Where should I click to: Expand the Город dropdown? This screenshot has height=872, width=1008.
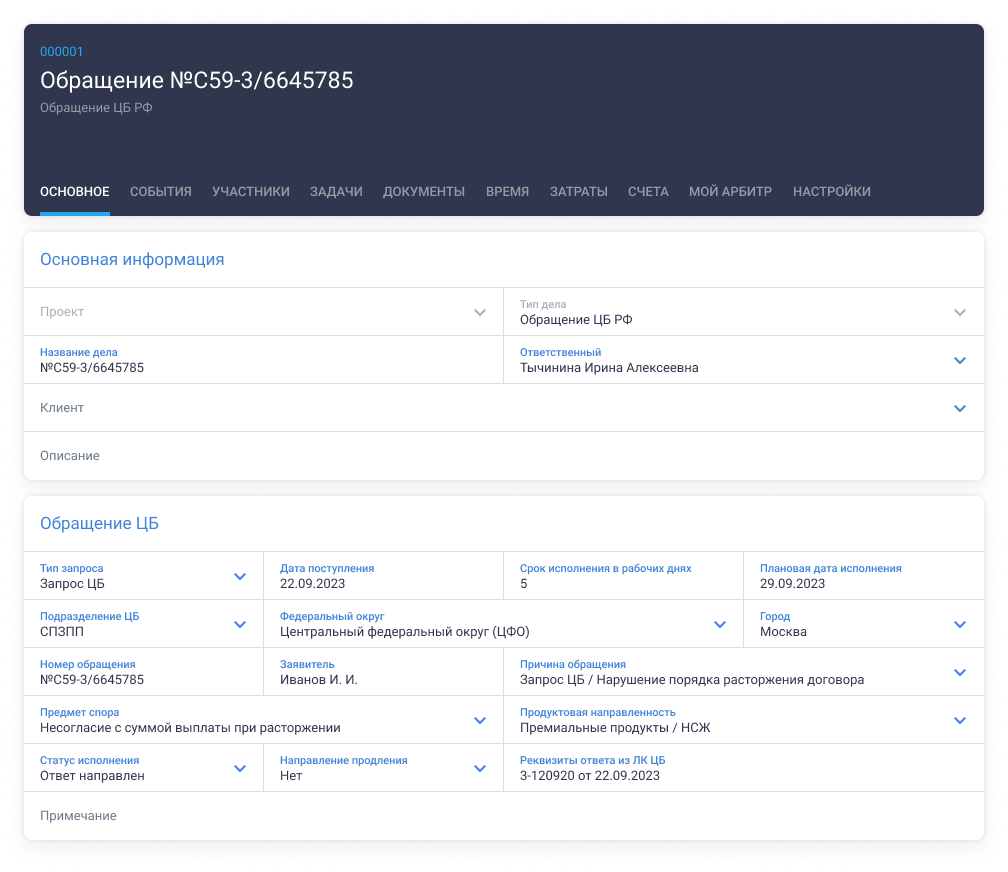pyautogui.click(x=960, y=624)
